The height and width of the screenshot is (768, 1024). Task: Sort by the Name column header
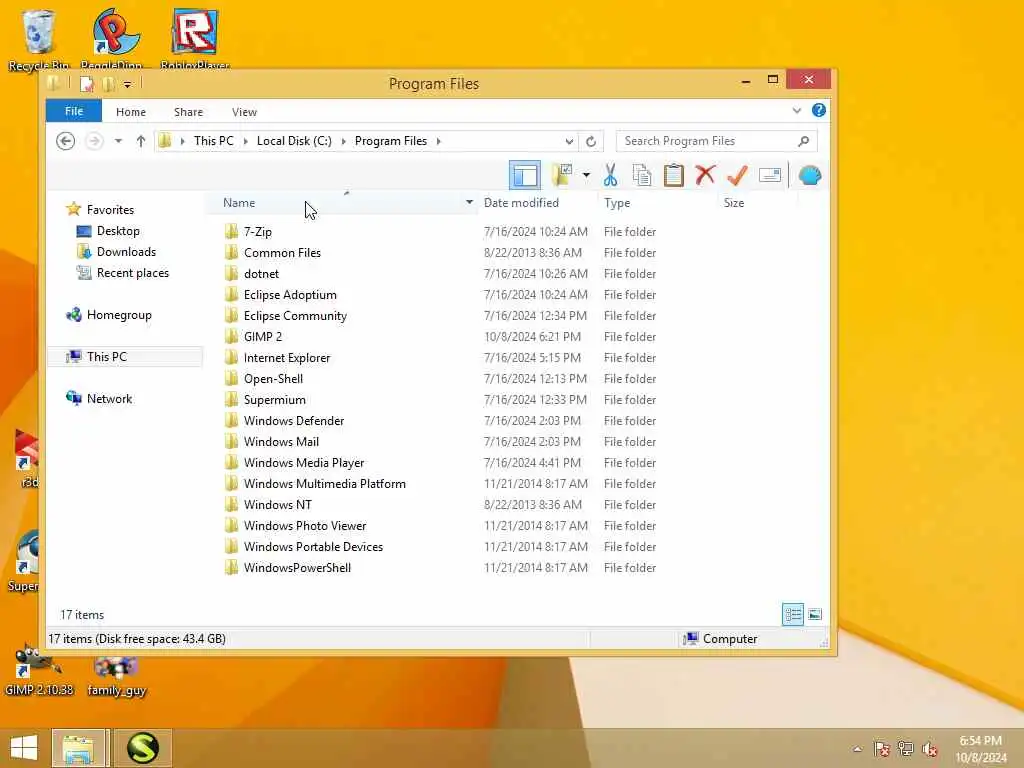pyautogui.click(x=239, y=203)
